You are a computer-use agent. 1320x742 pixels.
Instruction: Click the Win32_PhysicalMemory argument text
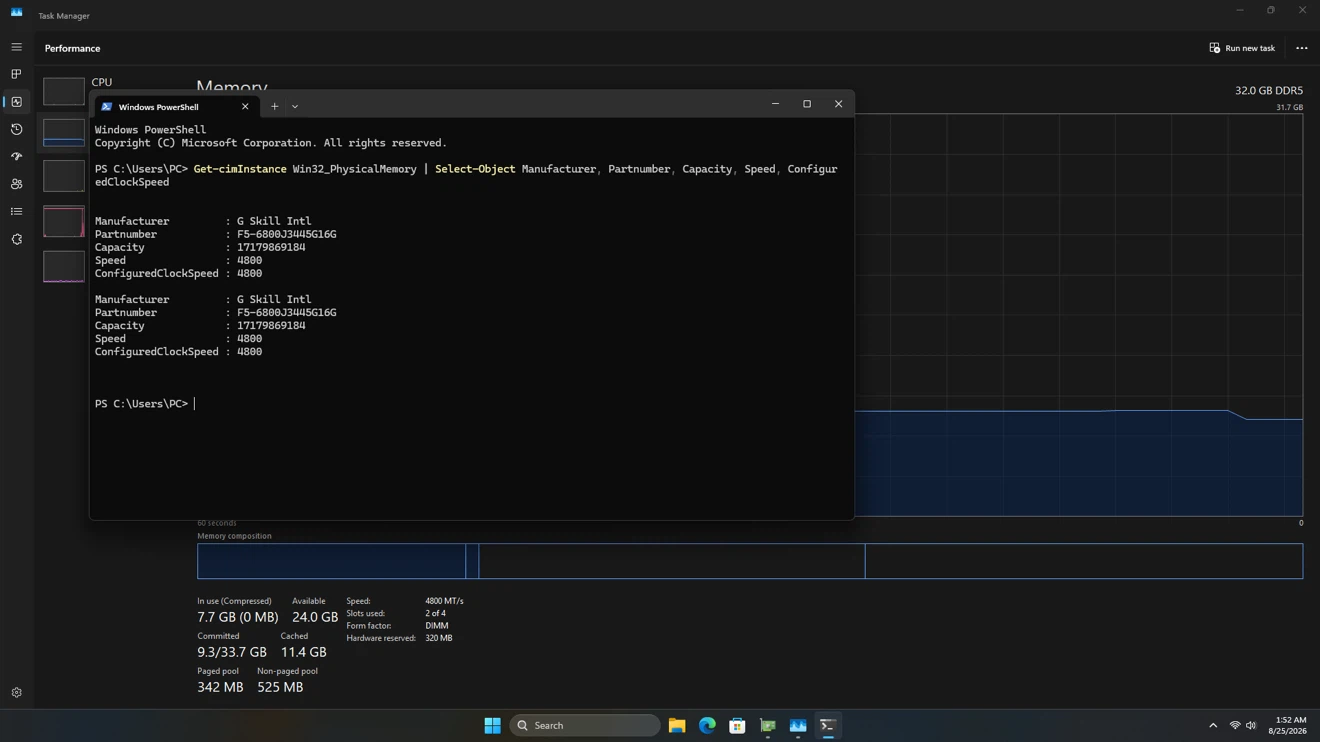pyautogui.click(x=354, y=169)
